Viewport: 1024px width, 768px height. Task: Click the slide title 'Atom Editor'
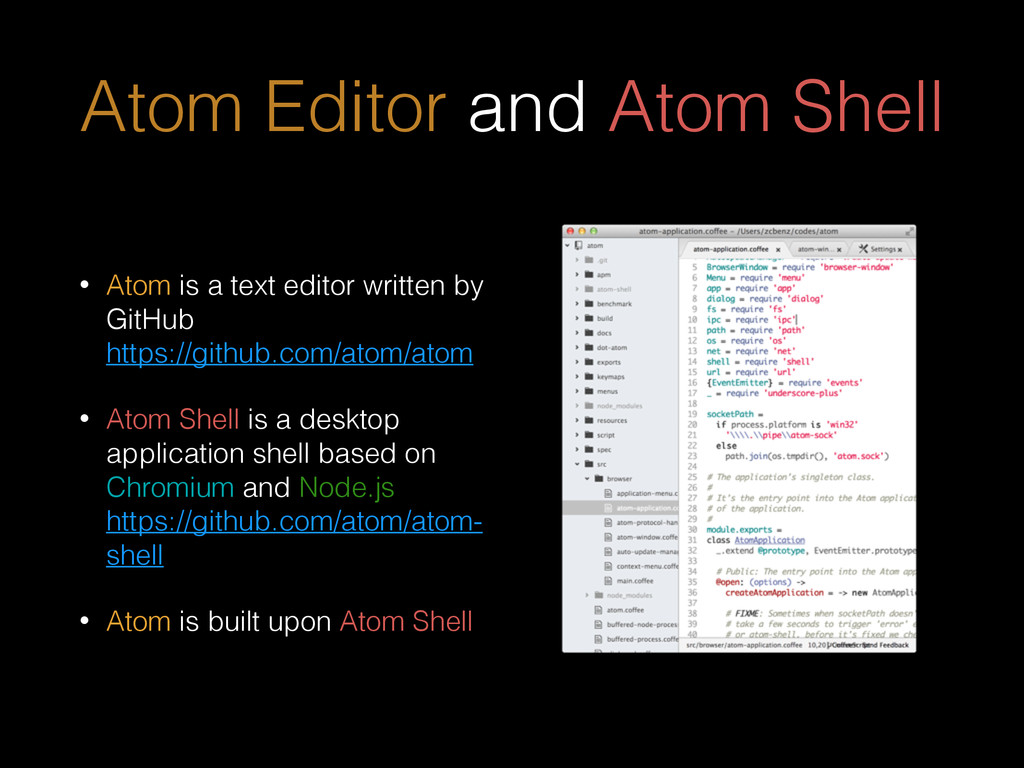(263, 107)
